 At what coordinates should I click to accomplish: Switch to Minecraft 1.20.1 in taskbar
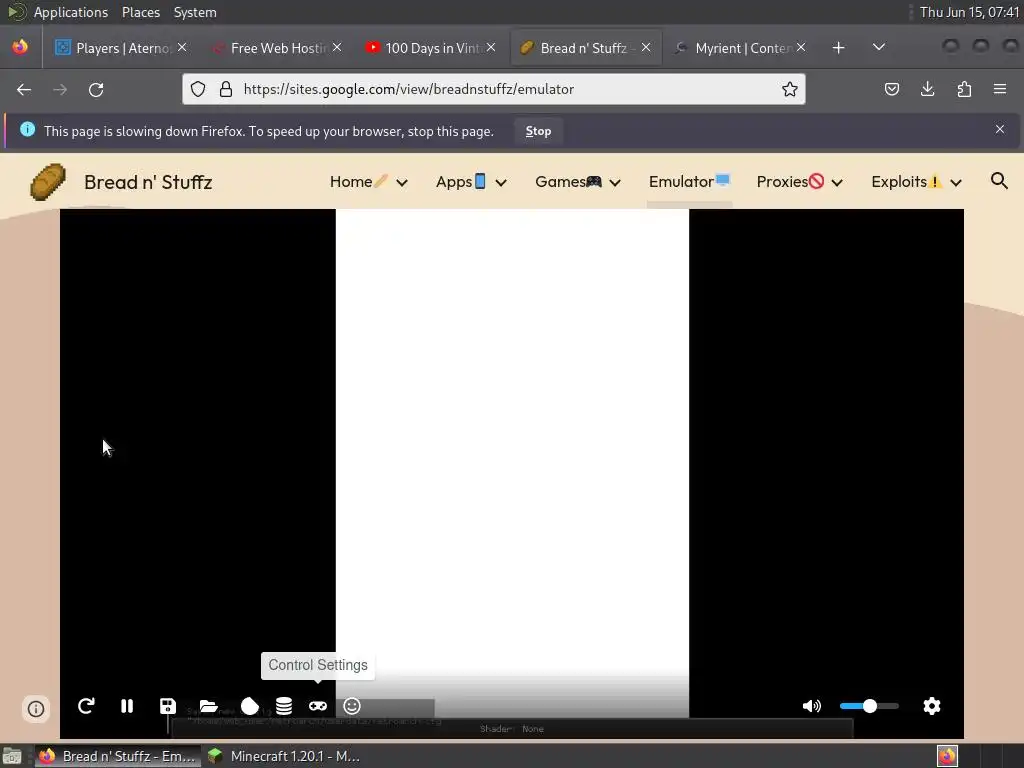click(x=285, y=756)
